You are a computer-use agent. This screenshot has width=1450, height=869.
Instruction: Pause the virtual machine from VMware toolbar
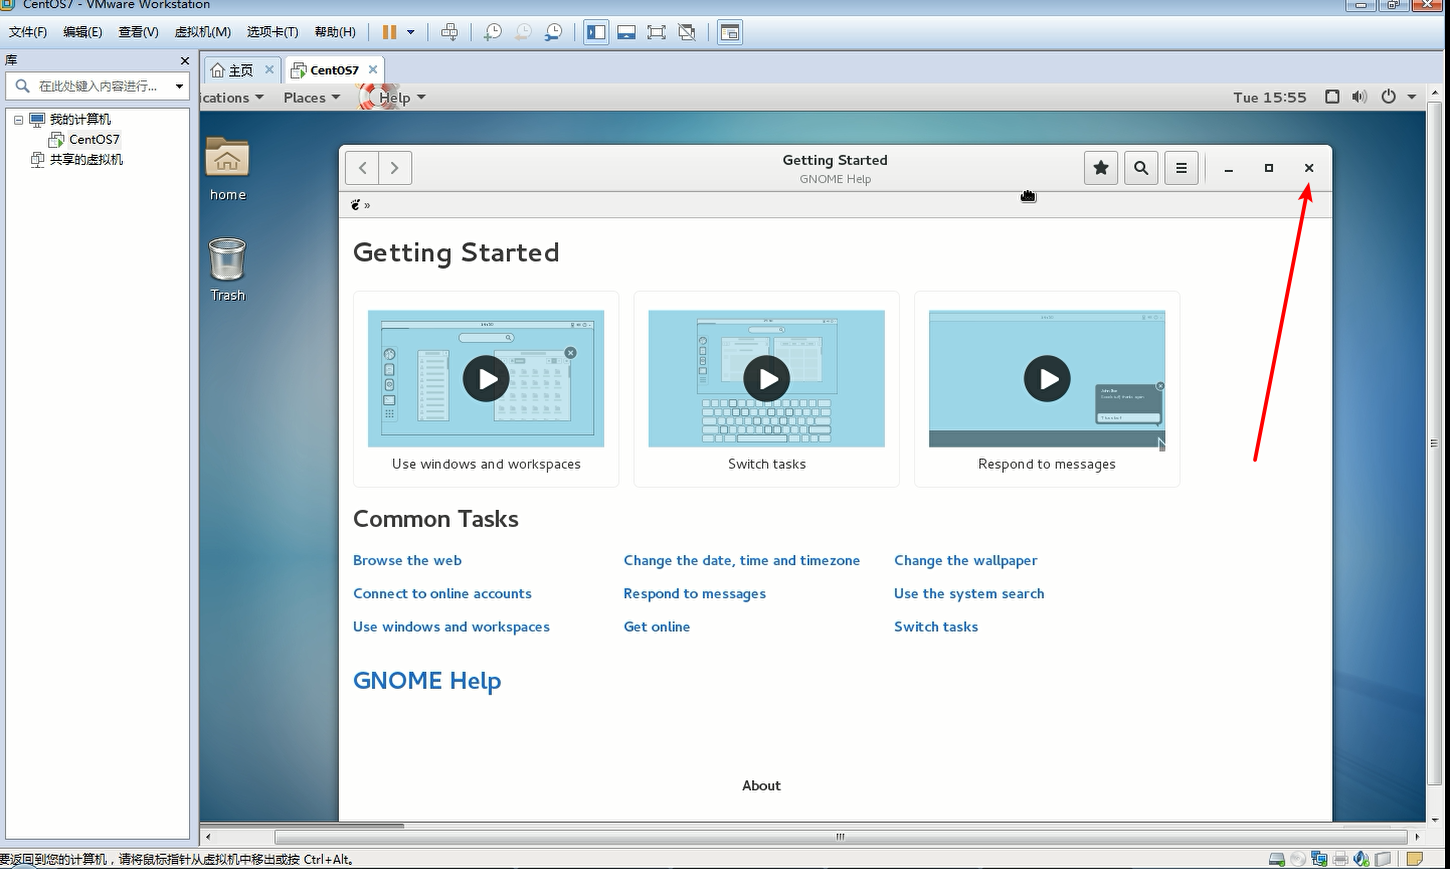point(389,32)
